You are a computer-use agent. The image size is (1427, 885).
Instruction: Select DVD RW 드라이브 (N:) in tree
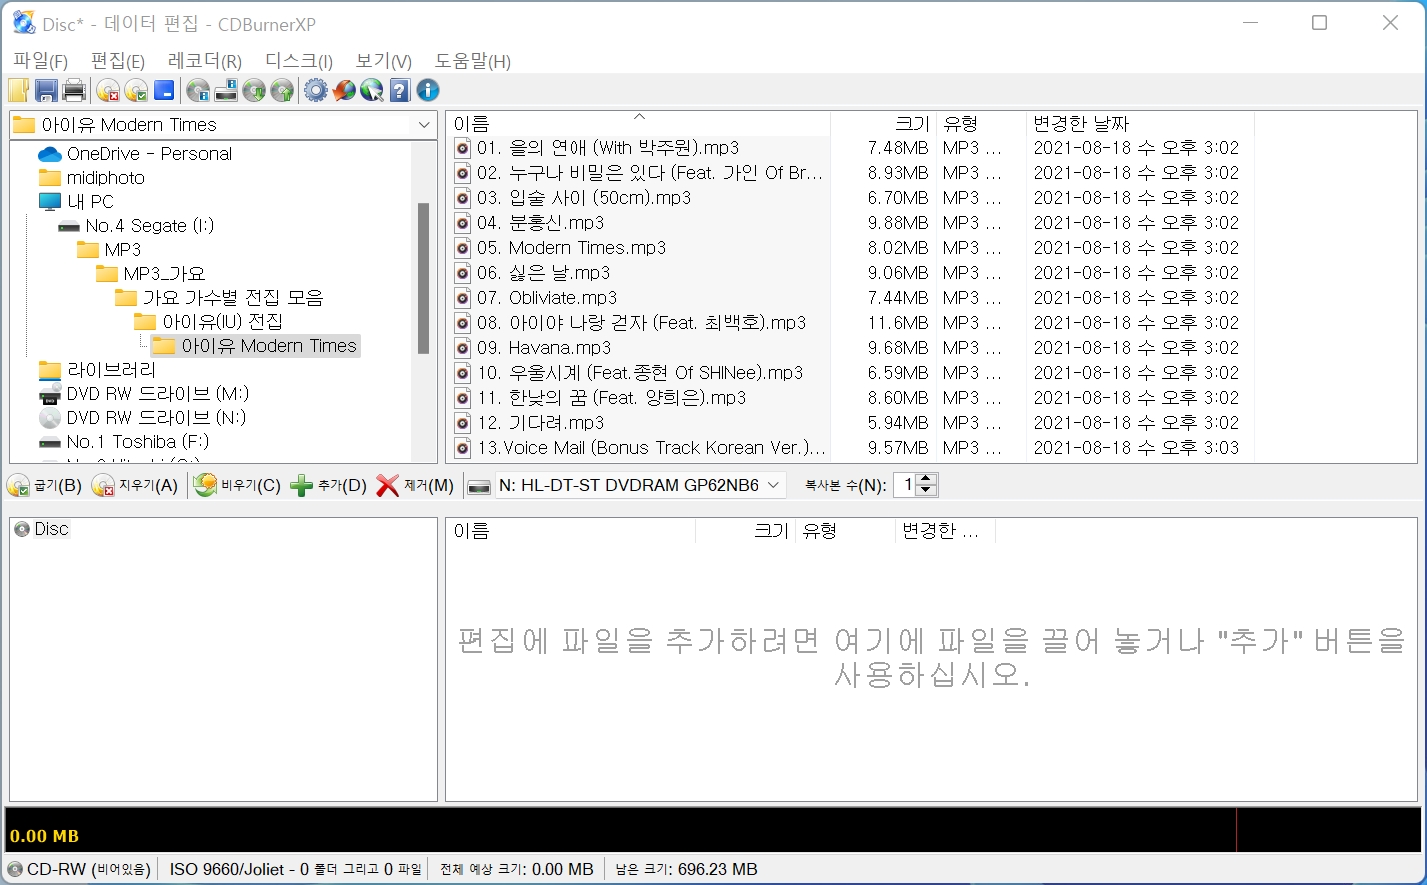click(x=156, y=418)
